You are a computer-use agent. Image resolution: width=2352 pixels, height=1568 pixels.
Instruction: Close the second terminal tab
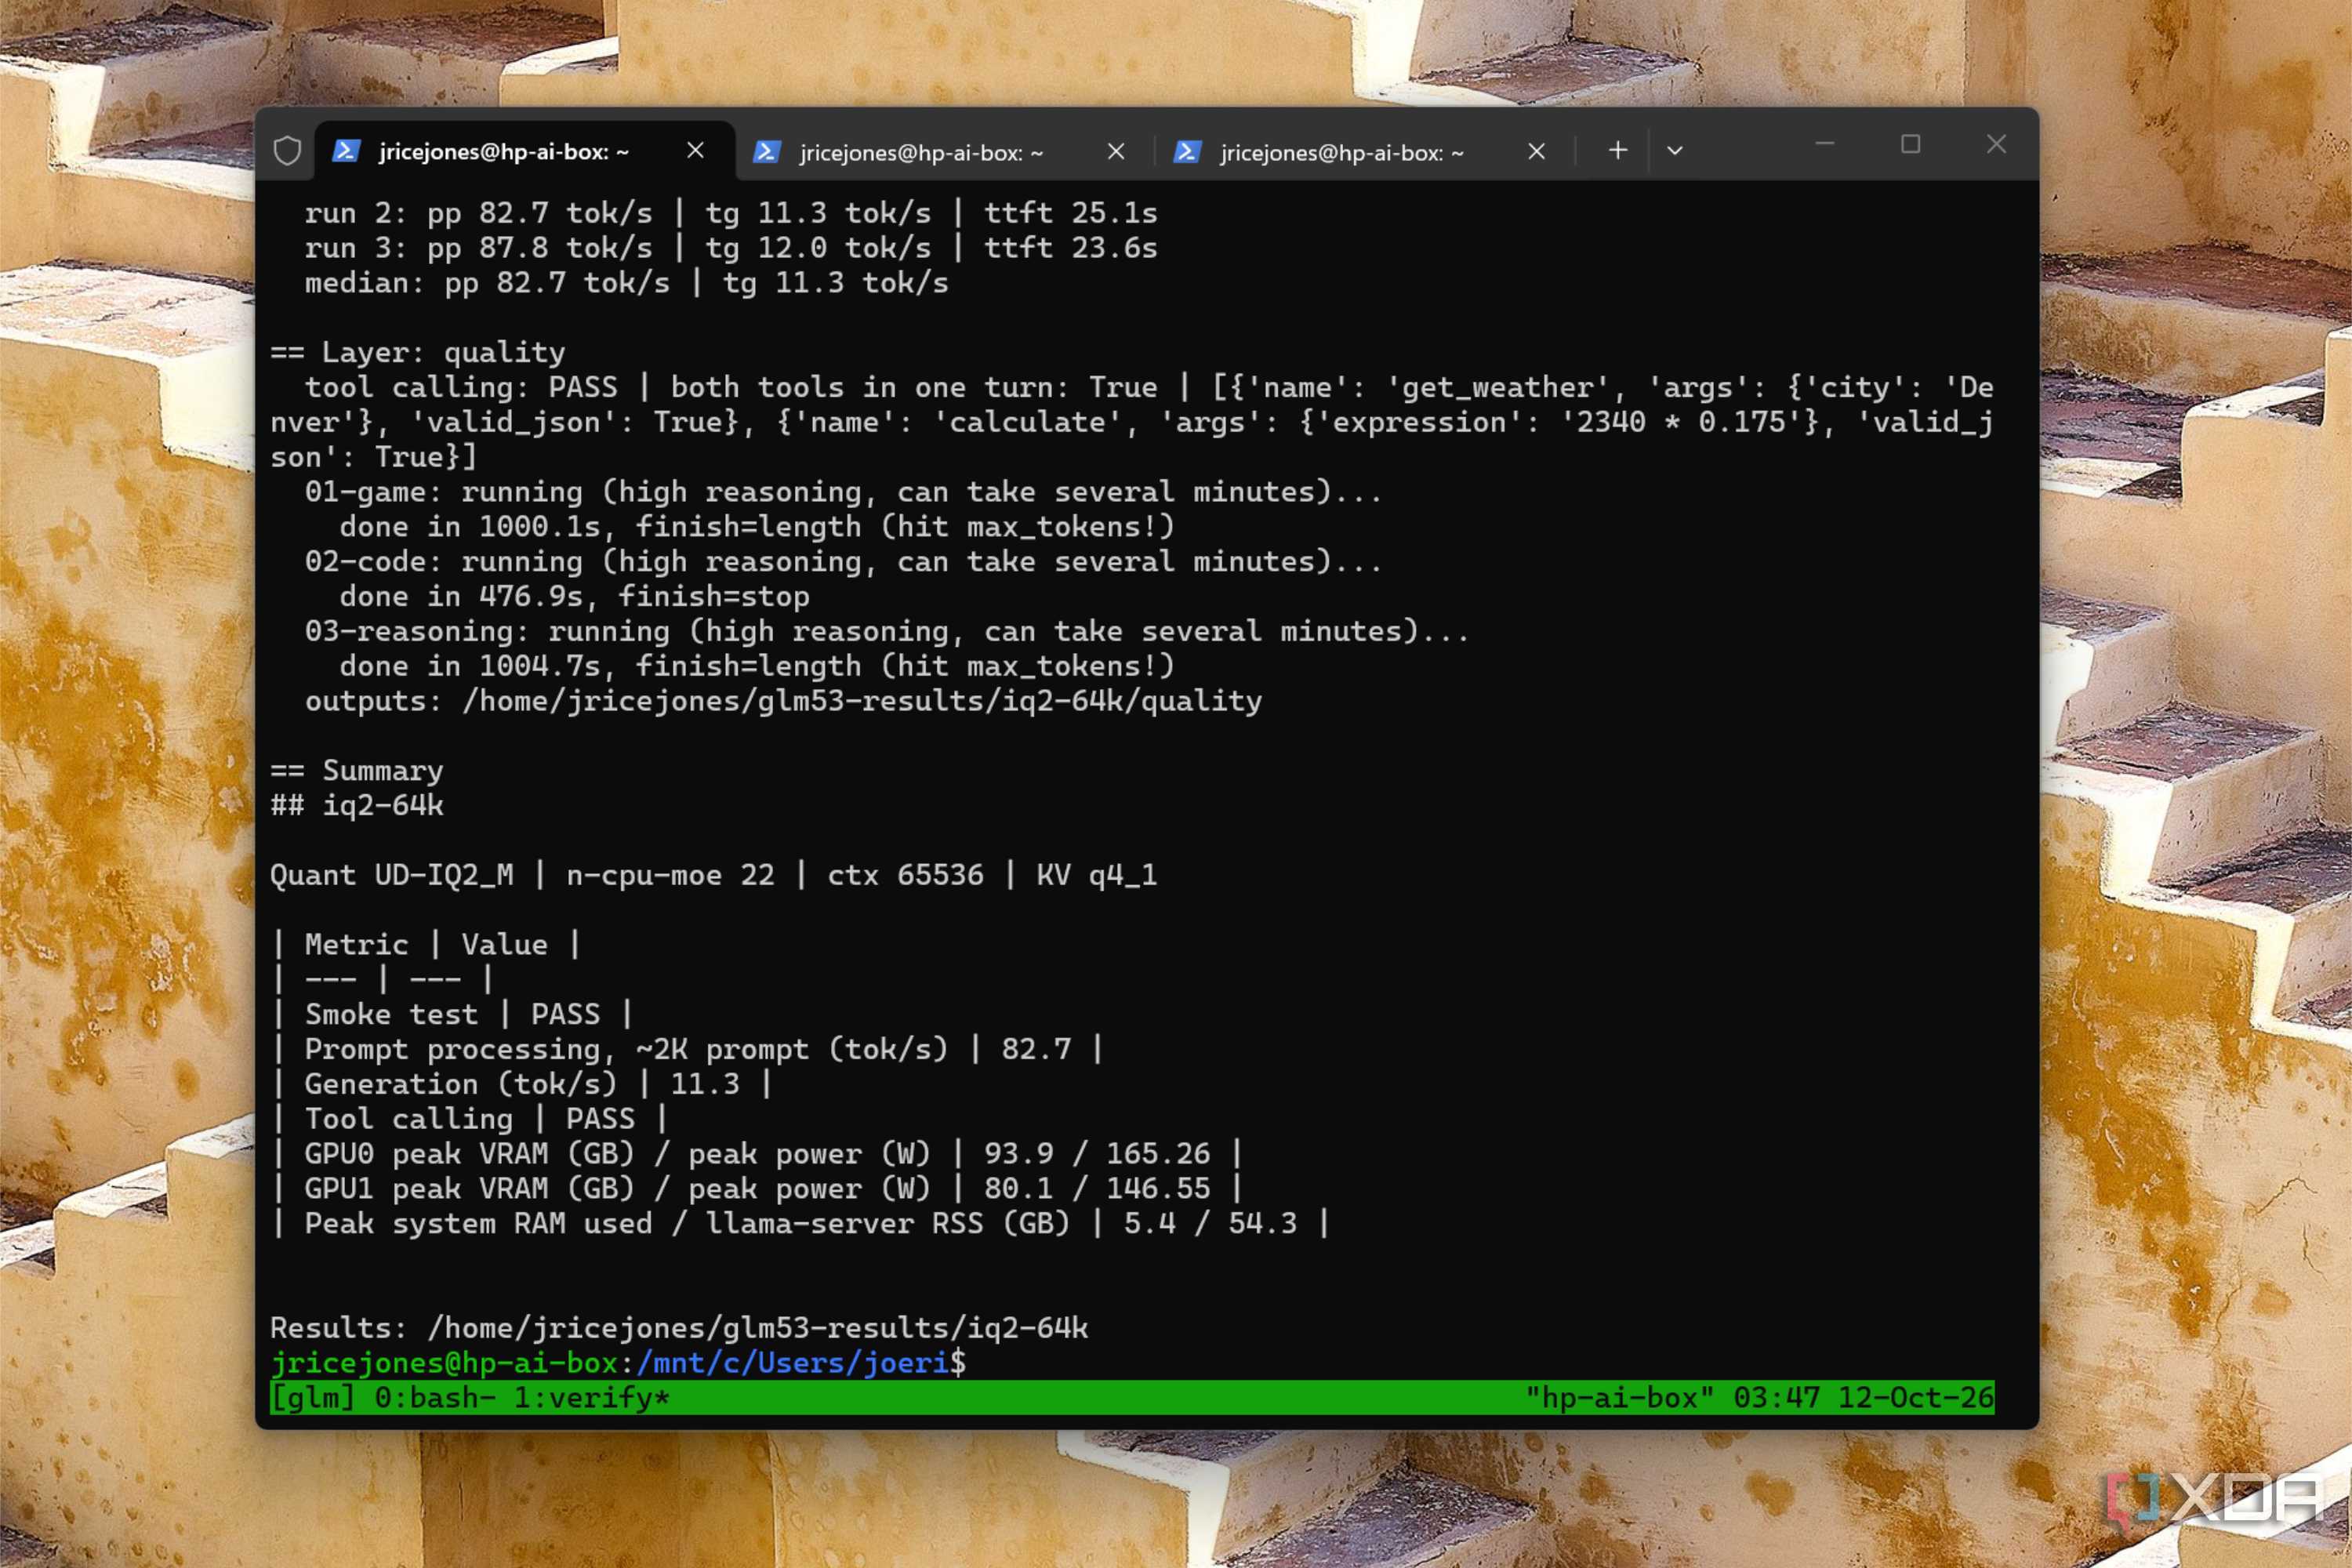coord(1116,152)
